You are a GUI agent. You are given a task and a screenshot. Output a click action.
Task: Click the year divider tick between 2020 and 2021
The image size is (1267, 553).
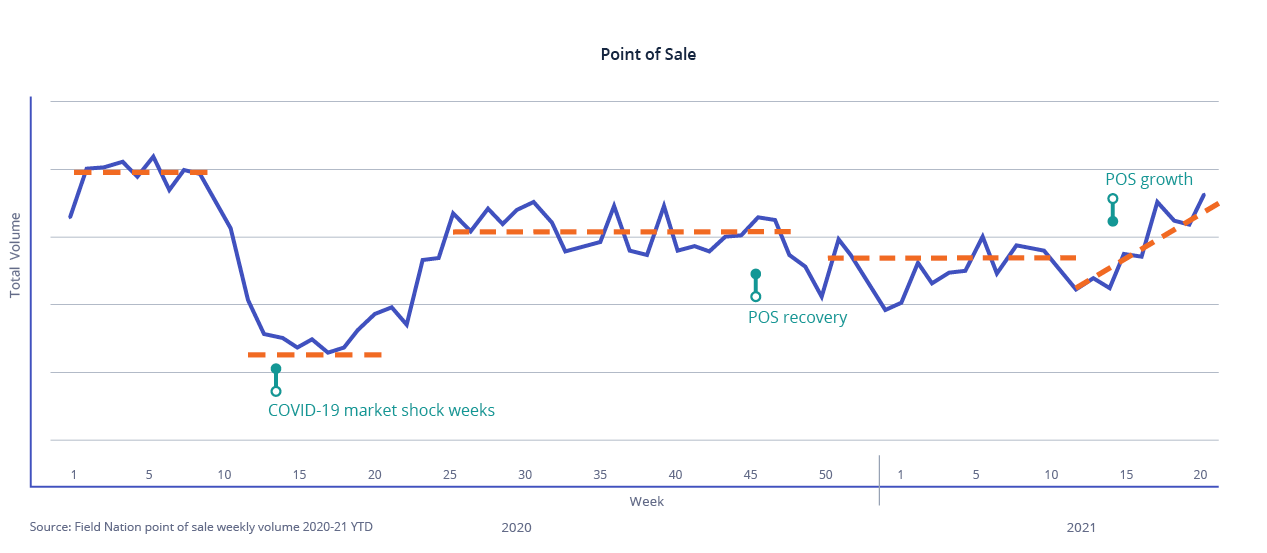(x=879, y=480)
